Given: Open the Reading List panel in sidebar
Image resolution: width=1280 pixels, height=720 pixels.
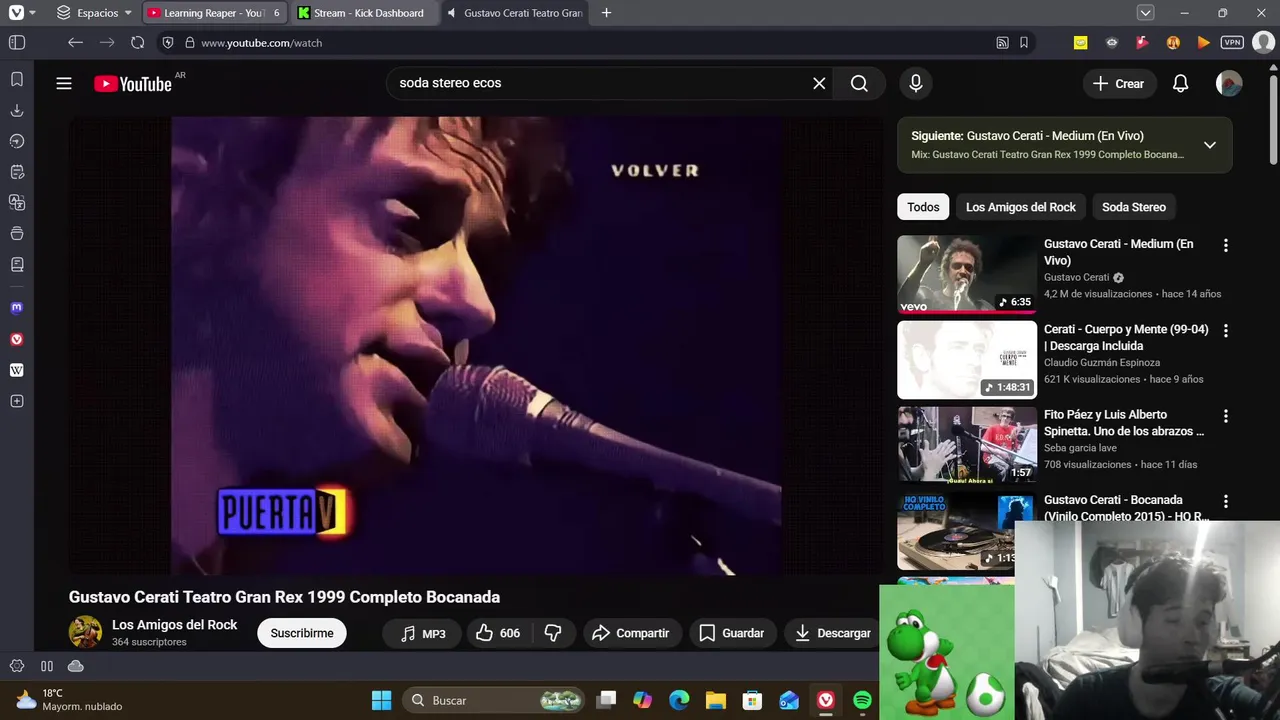Looking at the screenshot, I should (x=17, y=265).
